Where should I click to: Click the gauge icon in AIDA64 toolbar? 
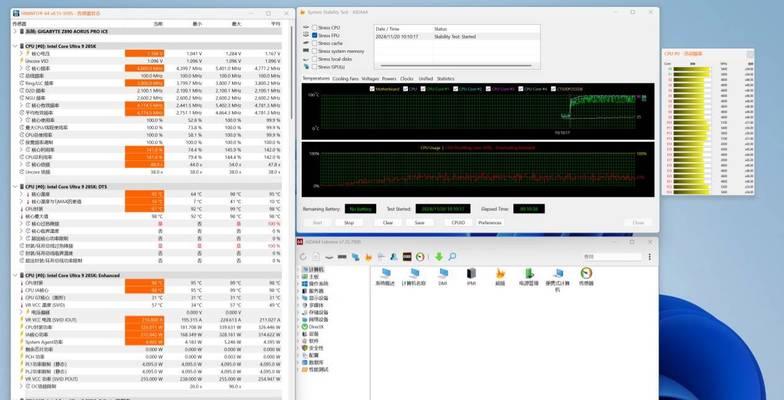click(x=420, y=257)
